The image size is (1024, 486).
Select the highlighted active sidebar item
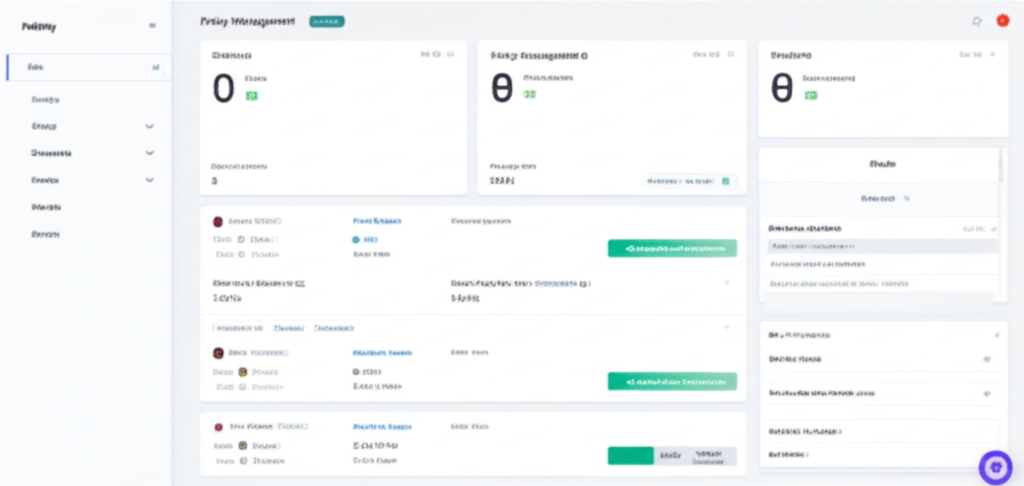pos(89,67)
